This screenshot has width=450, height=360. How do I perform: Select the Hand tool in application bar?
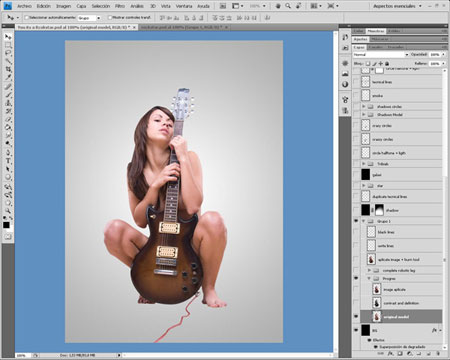click(x=278, y=6)
